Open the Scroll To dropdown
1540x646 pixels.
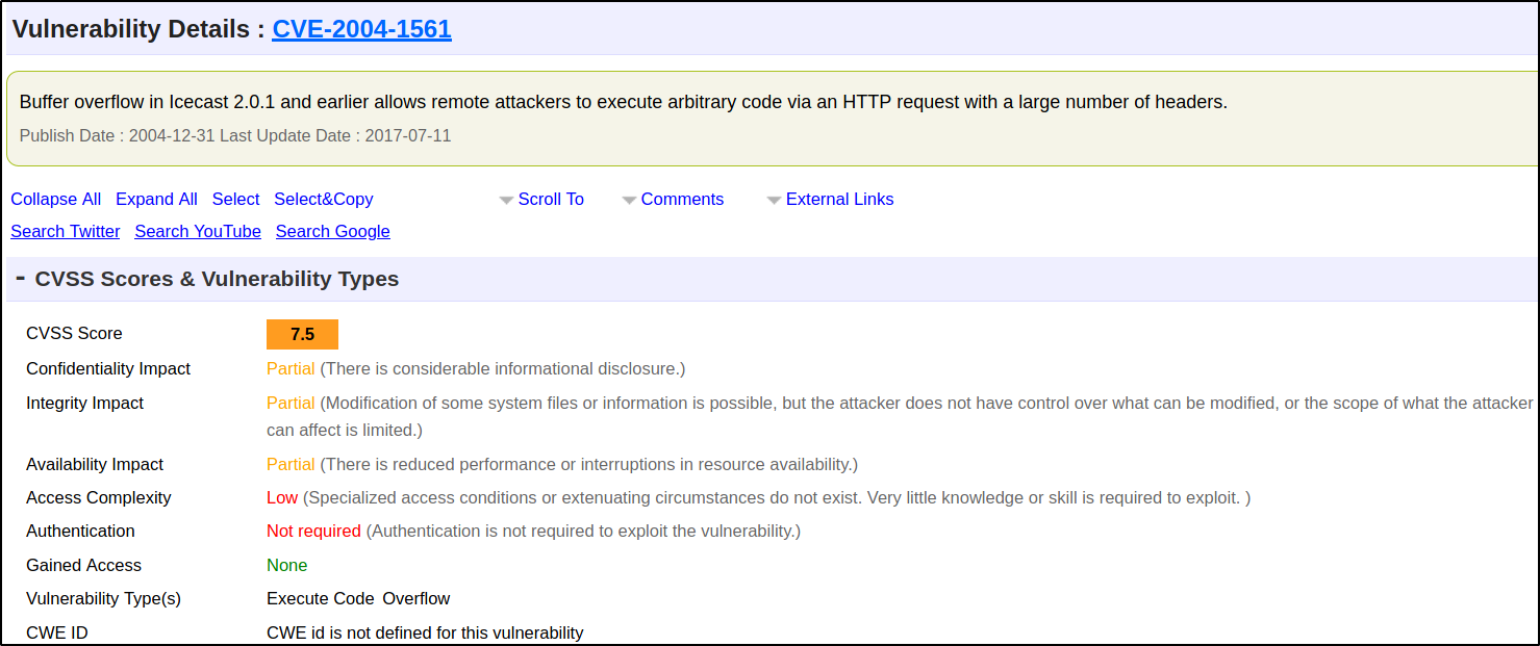click(x=551, y=199)
